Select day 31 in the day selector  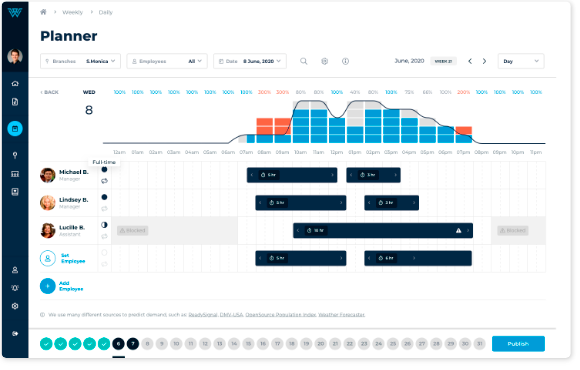[480, 344]
